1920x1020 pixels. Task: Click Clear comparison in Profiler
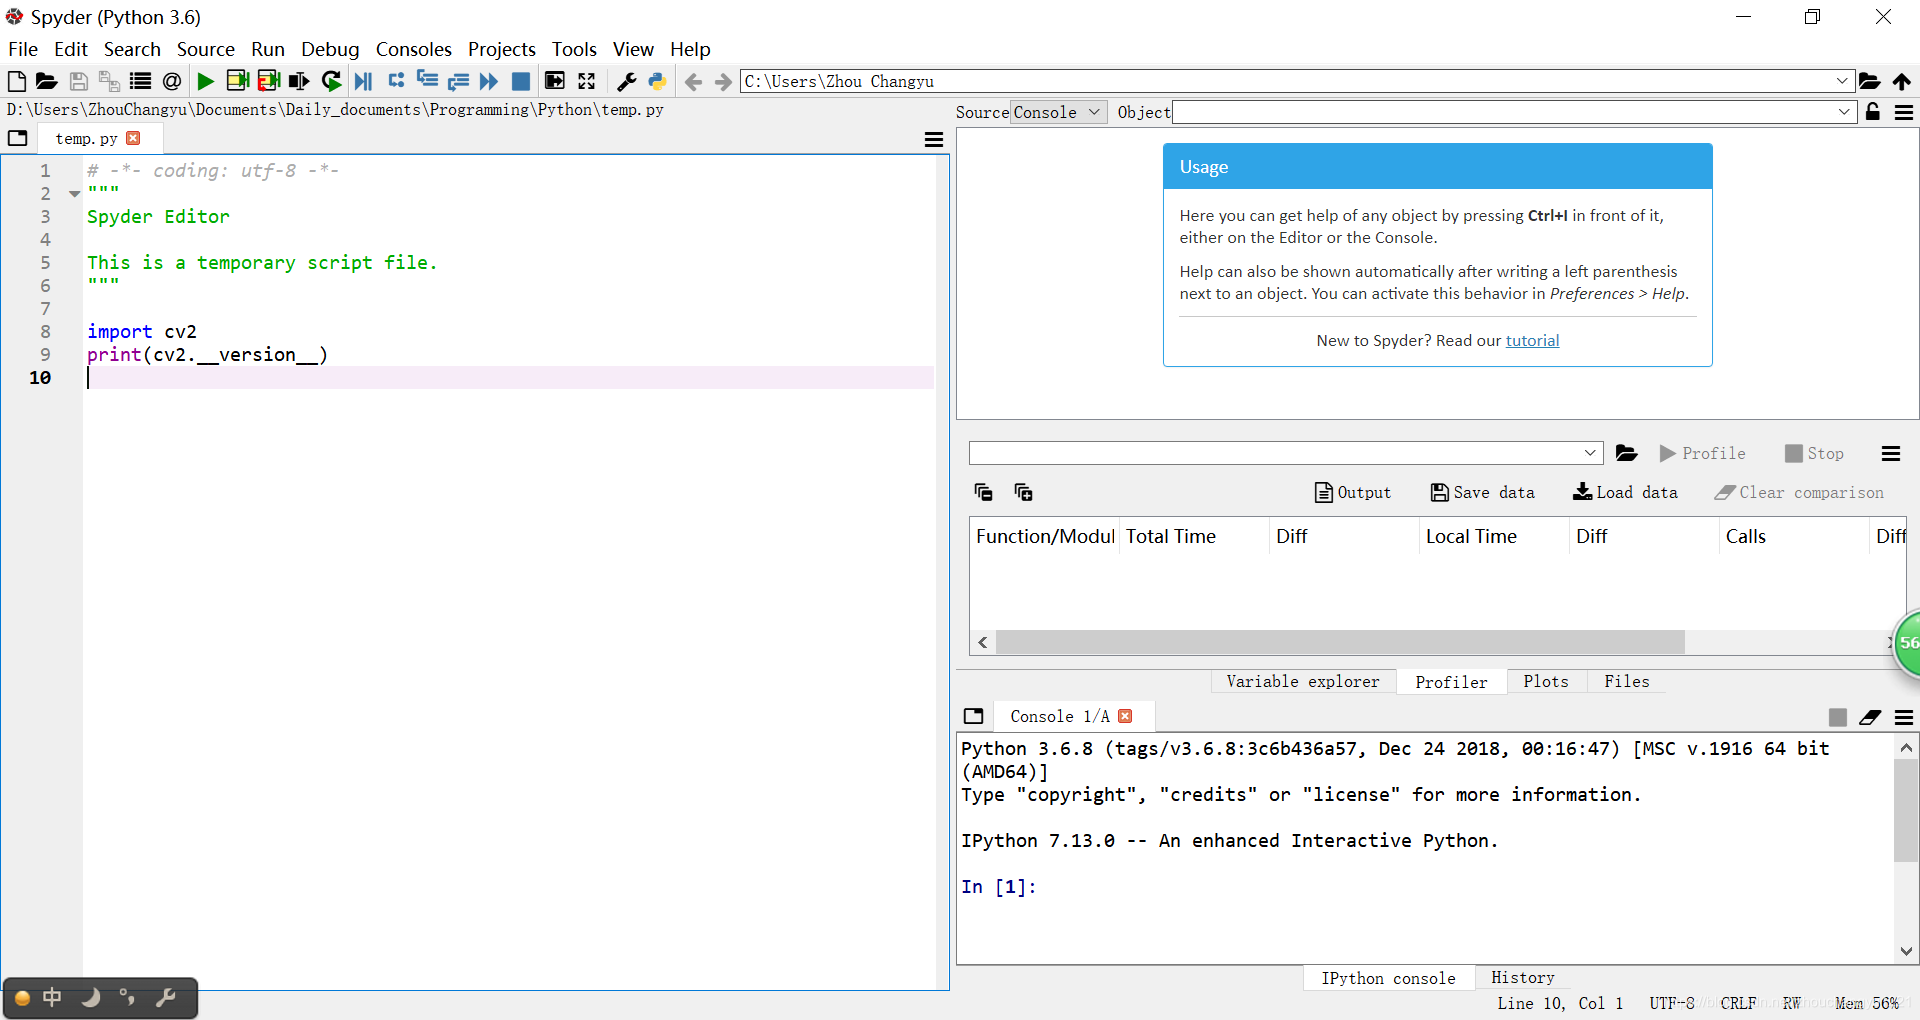[1799, 492]
